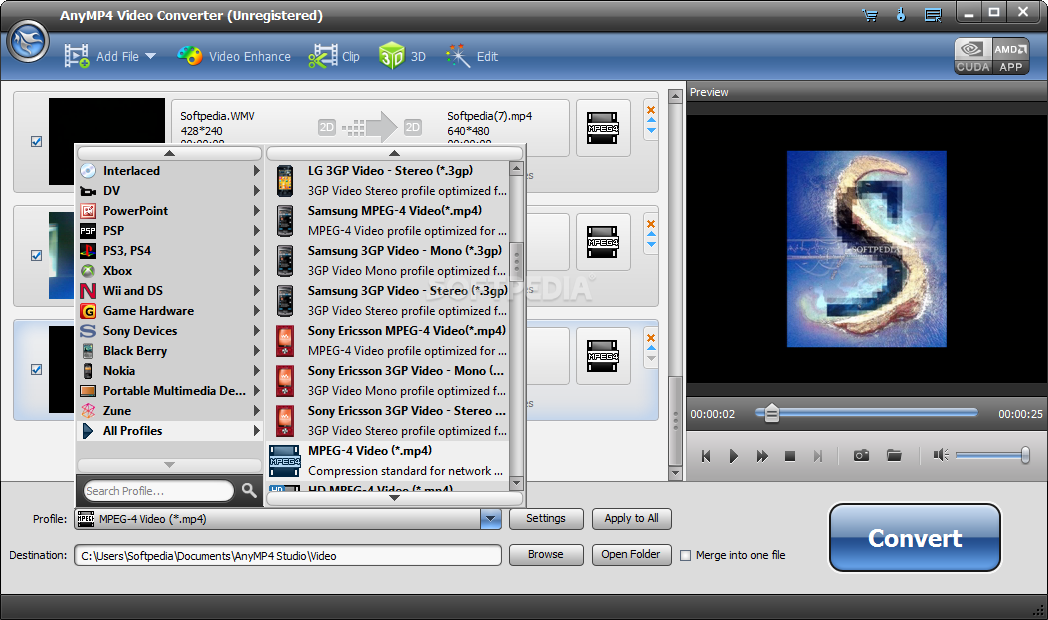This screenshot has height=620, width=1048.
Task: Expand the PowerPoint category
Action: [257, 210]
